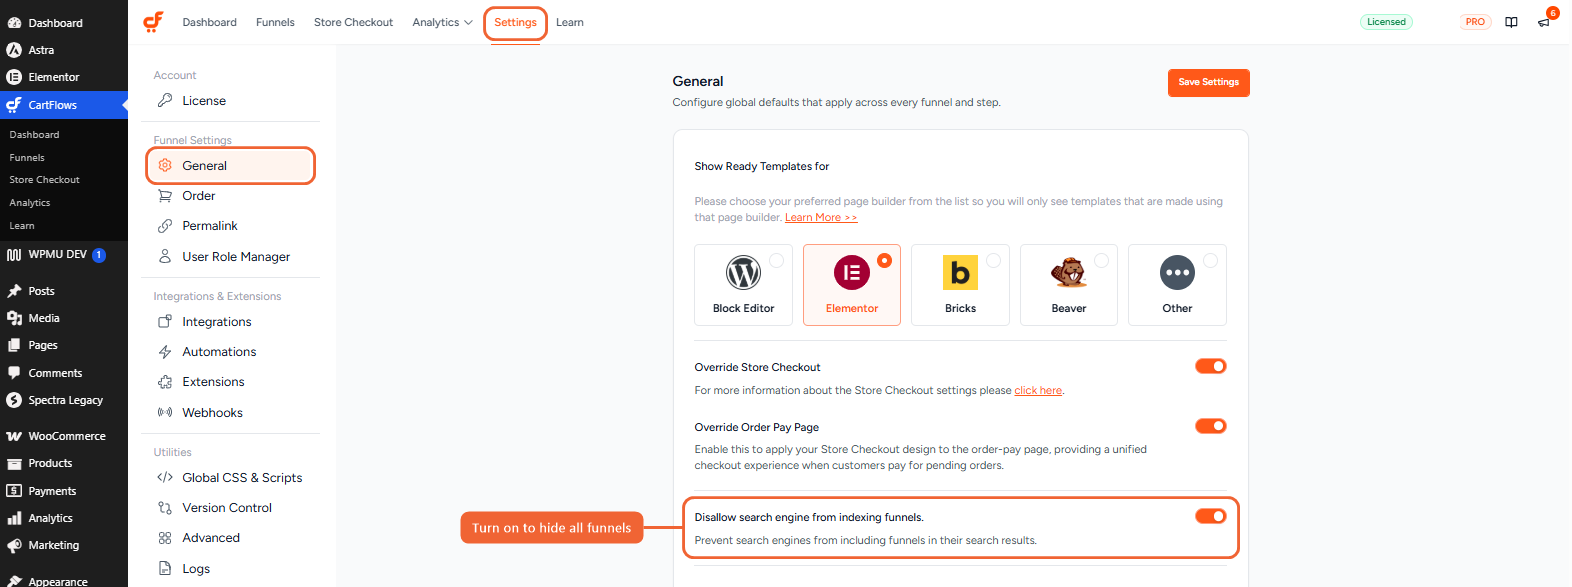
Task: Click the User Role Manager person icon
Action: click(165, 257)
